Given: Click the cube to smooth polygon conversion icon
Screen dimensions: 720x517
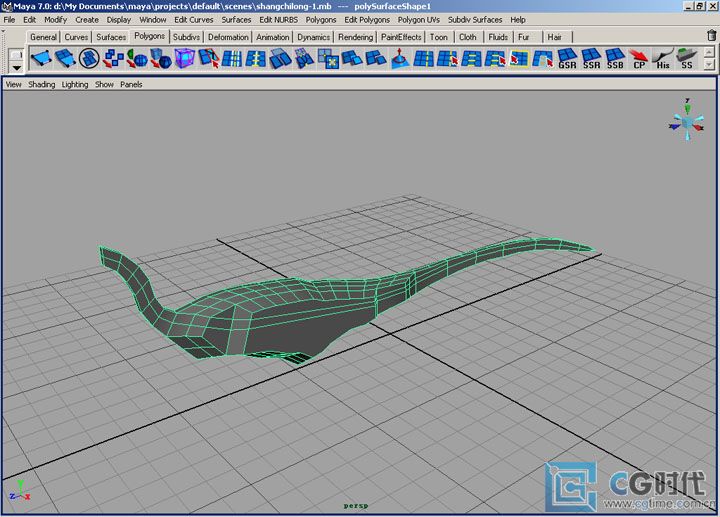Looking at the screenshot, I should [x=161, y=59].
